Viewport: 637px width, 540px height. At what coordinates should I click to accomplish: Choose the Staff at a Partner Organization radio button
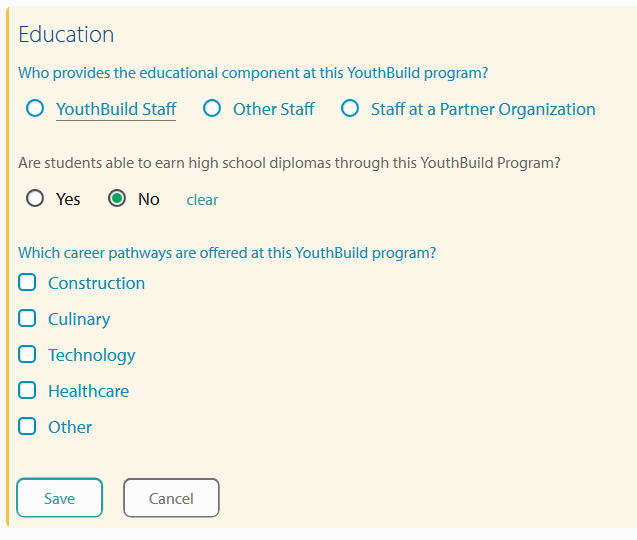tap(350, 109)
